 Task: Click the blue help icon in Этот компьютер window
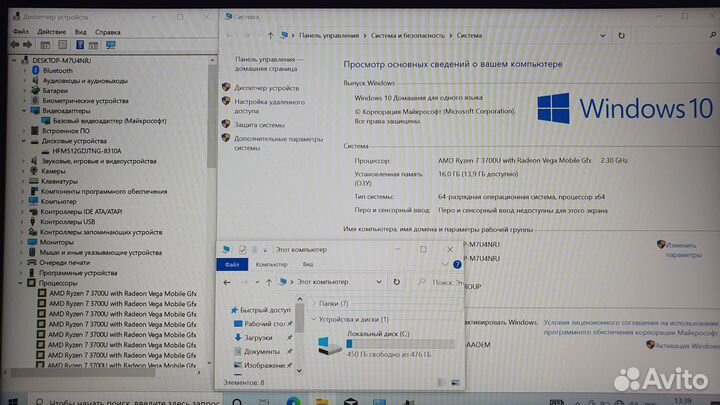pos(457,264)
